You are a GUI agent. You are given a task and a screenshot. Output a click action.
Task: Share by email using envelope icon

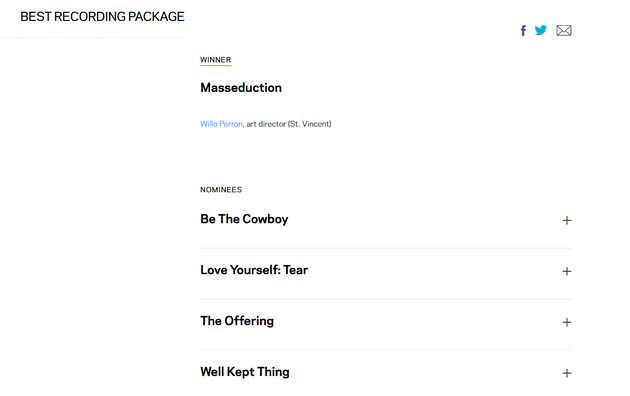pyautogui.click(x=564, y=31)
